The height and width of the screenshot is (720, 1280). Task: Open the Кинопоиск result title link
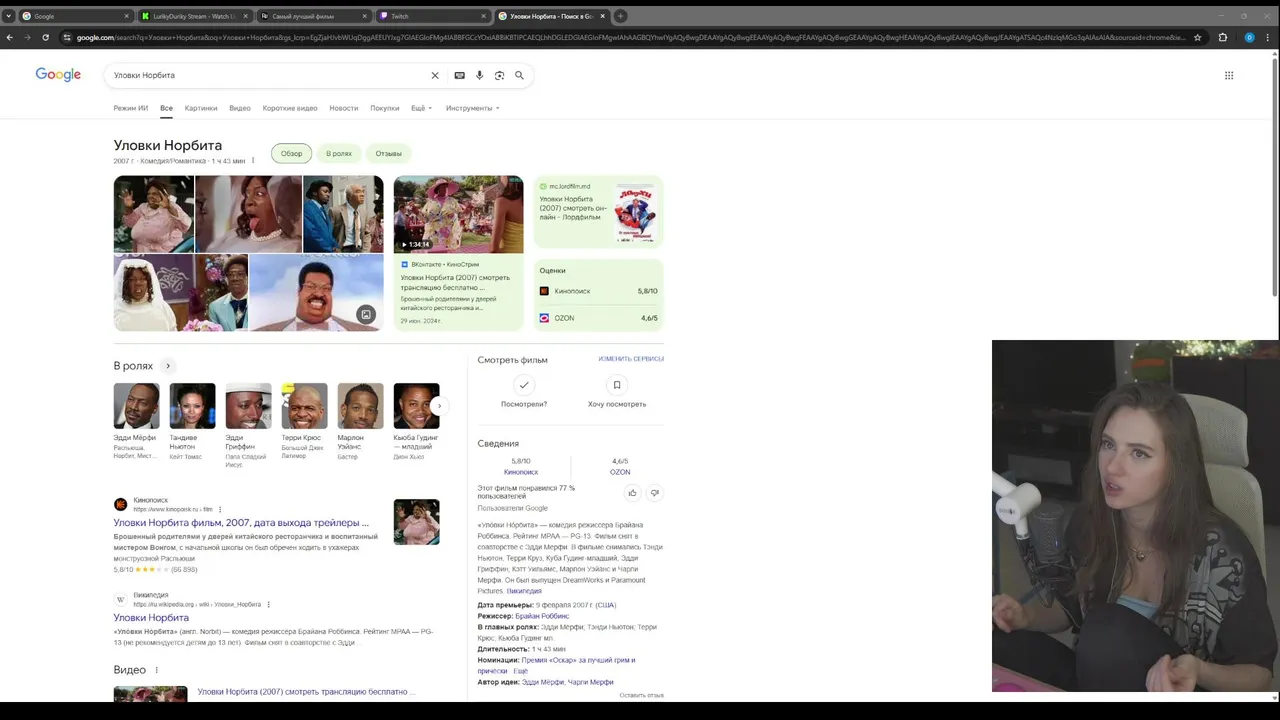(241, 523)
